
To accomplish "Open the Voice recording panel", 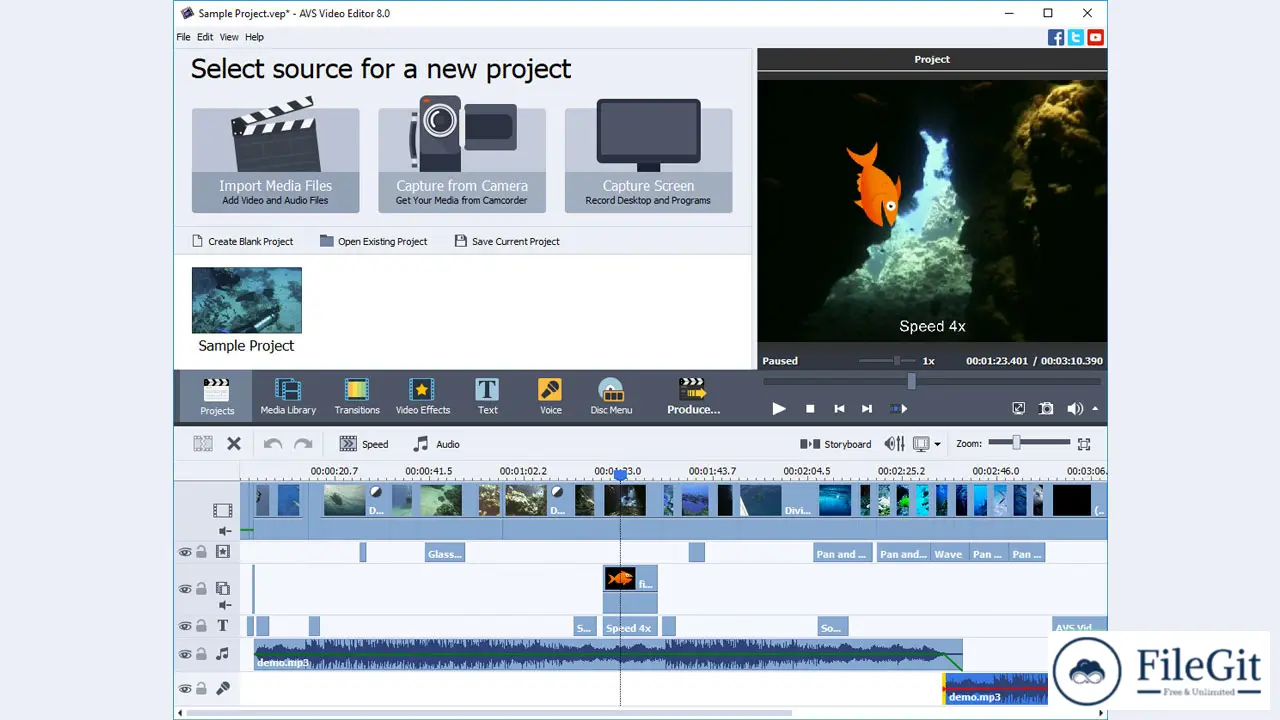I will [x=550, y=395].
